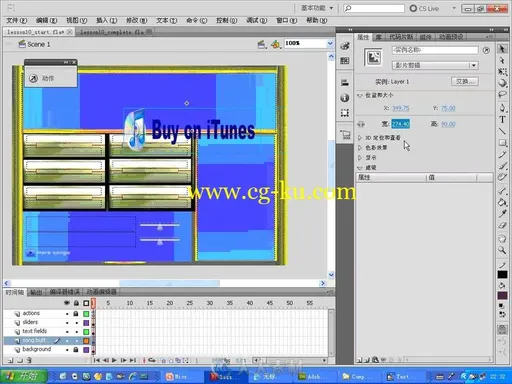Image resolution: width=512 pixels, height=384 pixels.
Task: Select the Selection arrow tool
Action: pyautogui.click(x=502, y=49)
